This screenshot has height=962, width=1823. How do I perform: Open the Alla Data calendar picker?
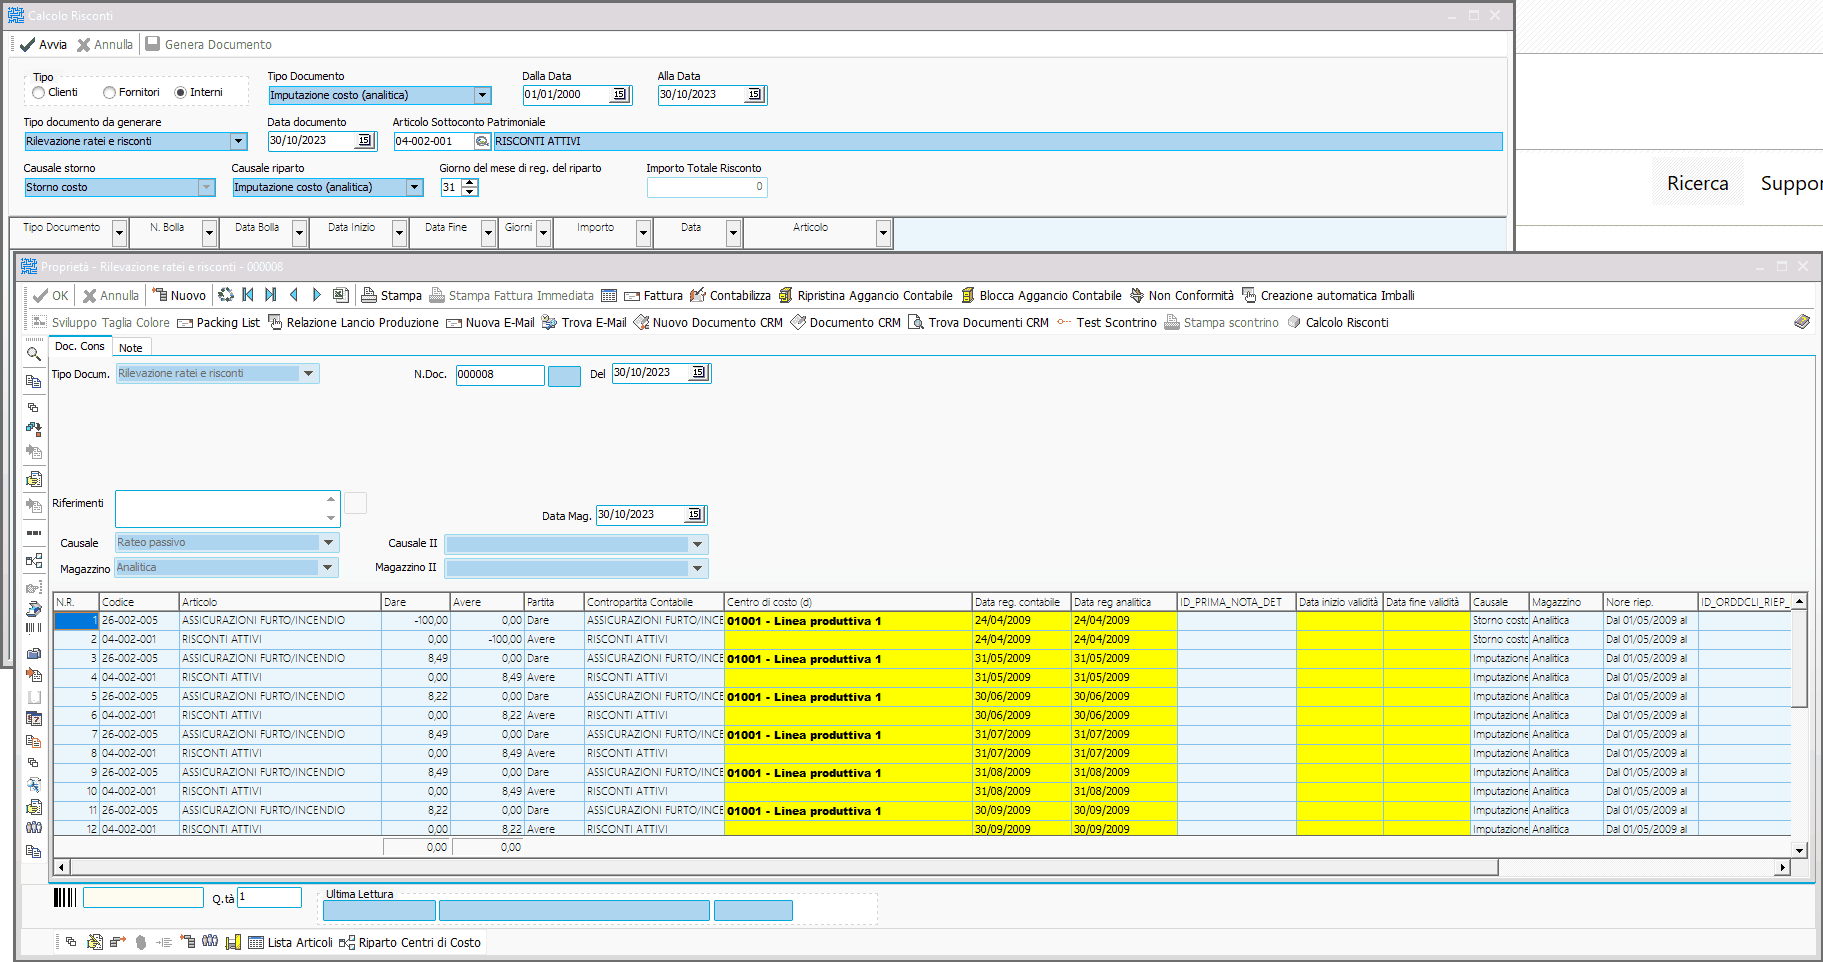point(755,94)
